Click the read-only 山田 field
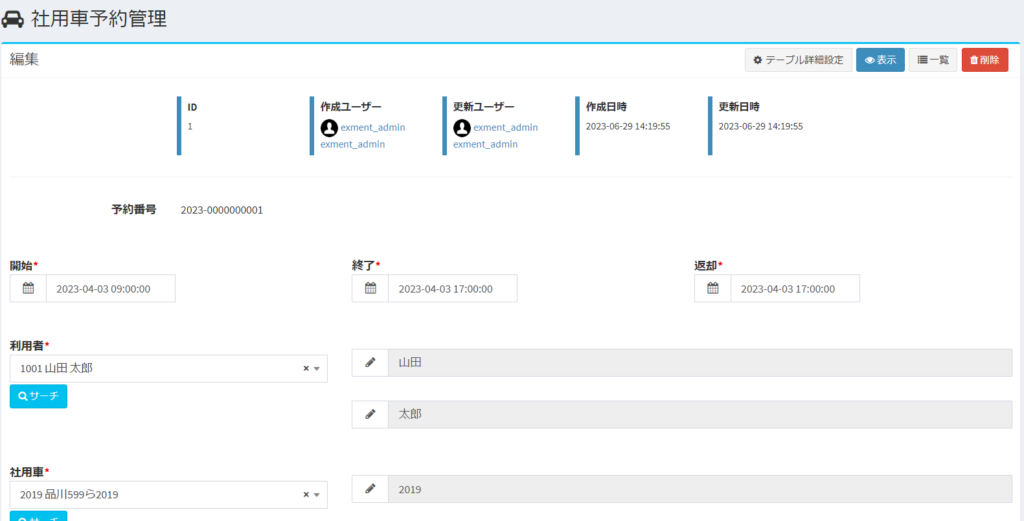Image resolution: width=1024 pixels, height=521 pixels. coord(700,362)
